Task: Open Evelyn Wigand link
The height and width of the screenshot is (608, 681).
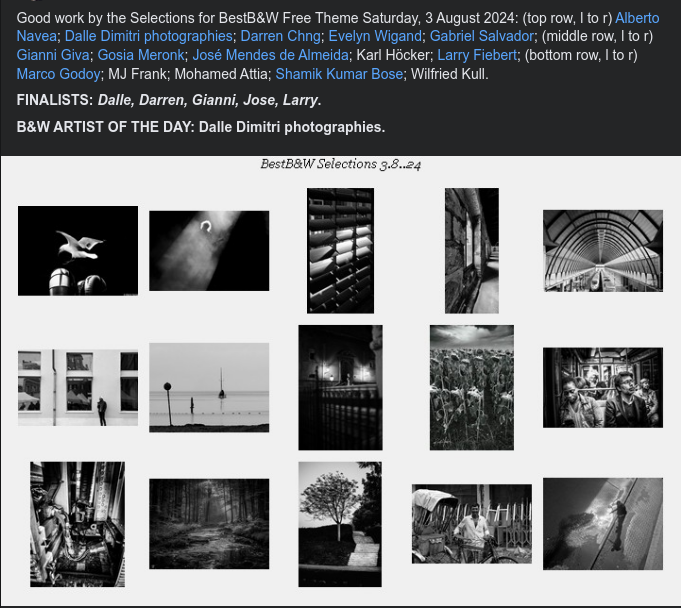Action: (375, 36)
